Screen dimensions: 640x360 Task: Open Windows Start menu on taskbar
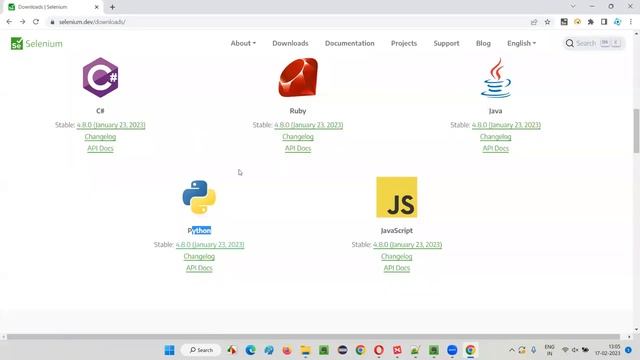pyautogui.click(x=169, y=350)
